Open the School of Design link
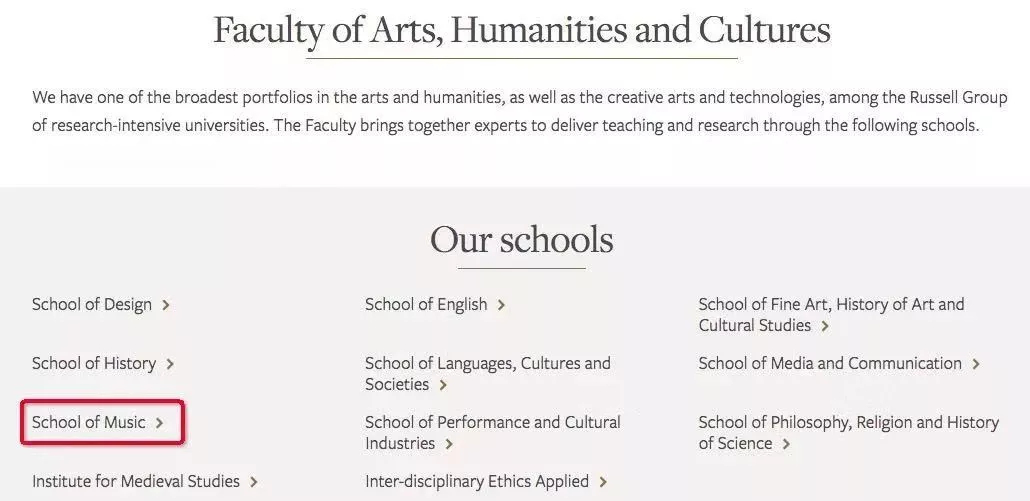This screenshot has height=501, width=1030. pyautogui.click(x=91, y=305)
